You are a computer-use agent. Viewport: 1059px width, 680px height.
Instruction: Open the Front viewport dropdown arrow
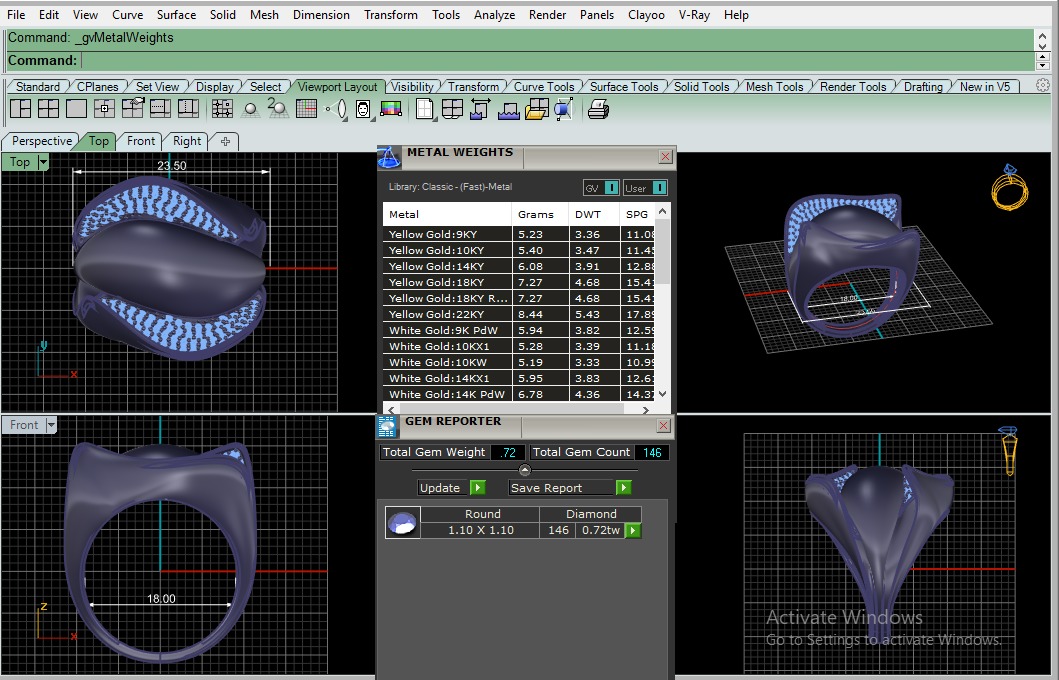(51, 425)
